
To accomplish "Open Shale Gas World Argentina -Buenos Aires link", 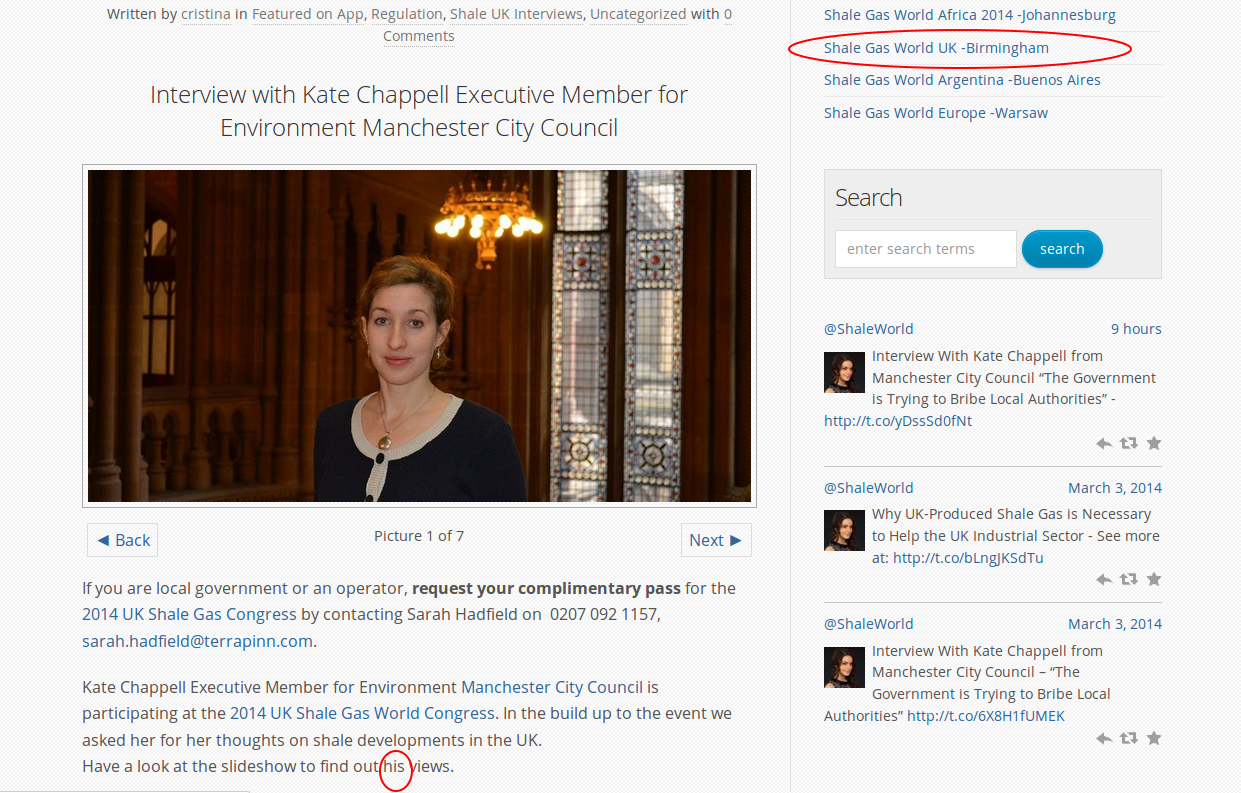I will [x=962, y=80].
